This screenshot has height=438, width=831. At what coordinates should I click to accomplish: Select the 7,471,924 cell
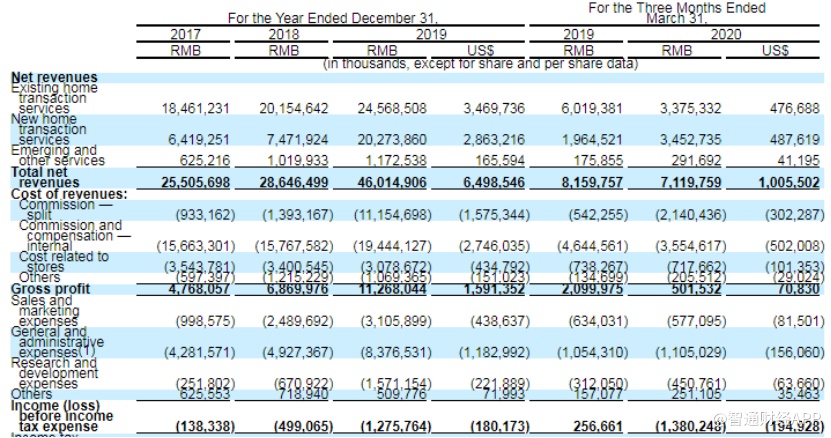pos(297,140)
